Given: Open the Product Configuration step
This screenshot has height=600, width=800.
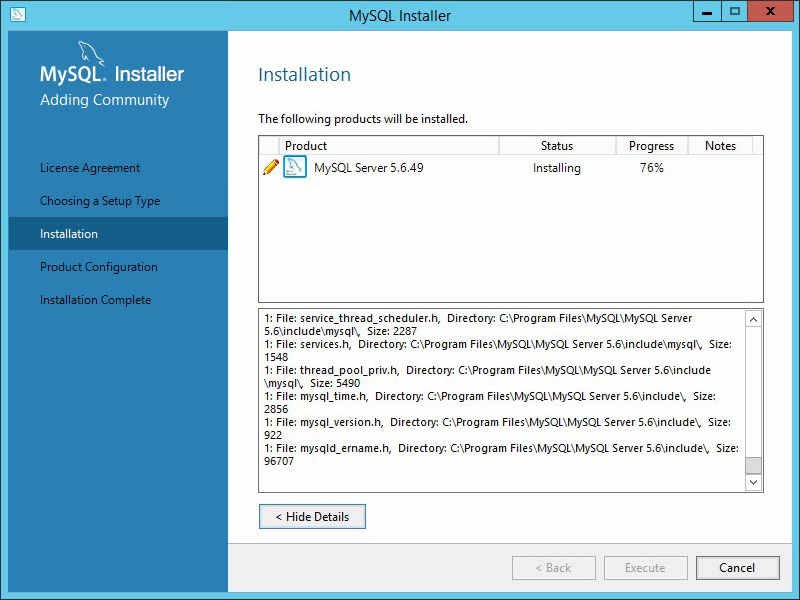Looking at the screenshot, I should tap(98, 267).
